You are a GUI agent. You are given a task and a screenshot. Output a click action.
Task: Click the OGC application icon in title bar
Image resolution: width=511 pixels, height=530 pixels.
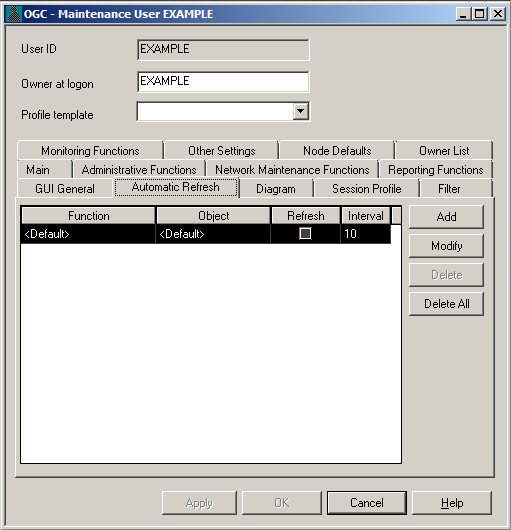pyautogui.click(x=14, y=14)
